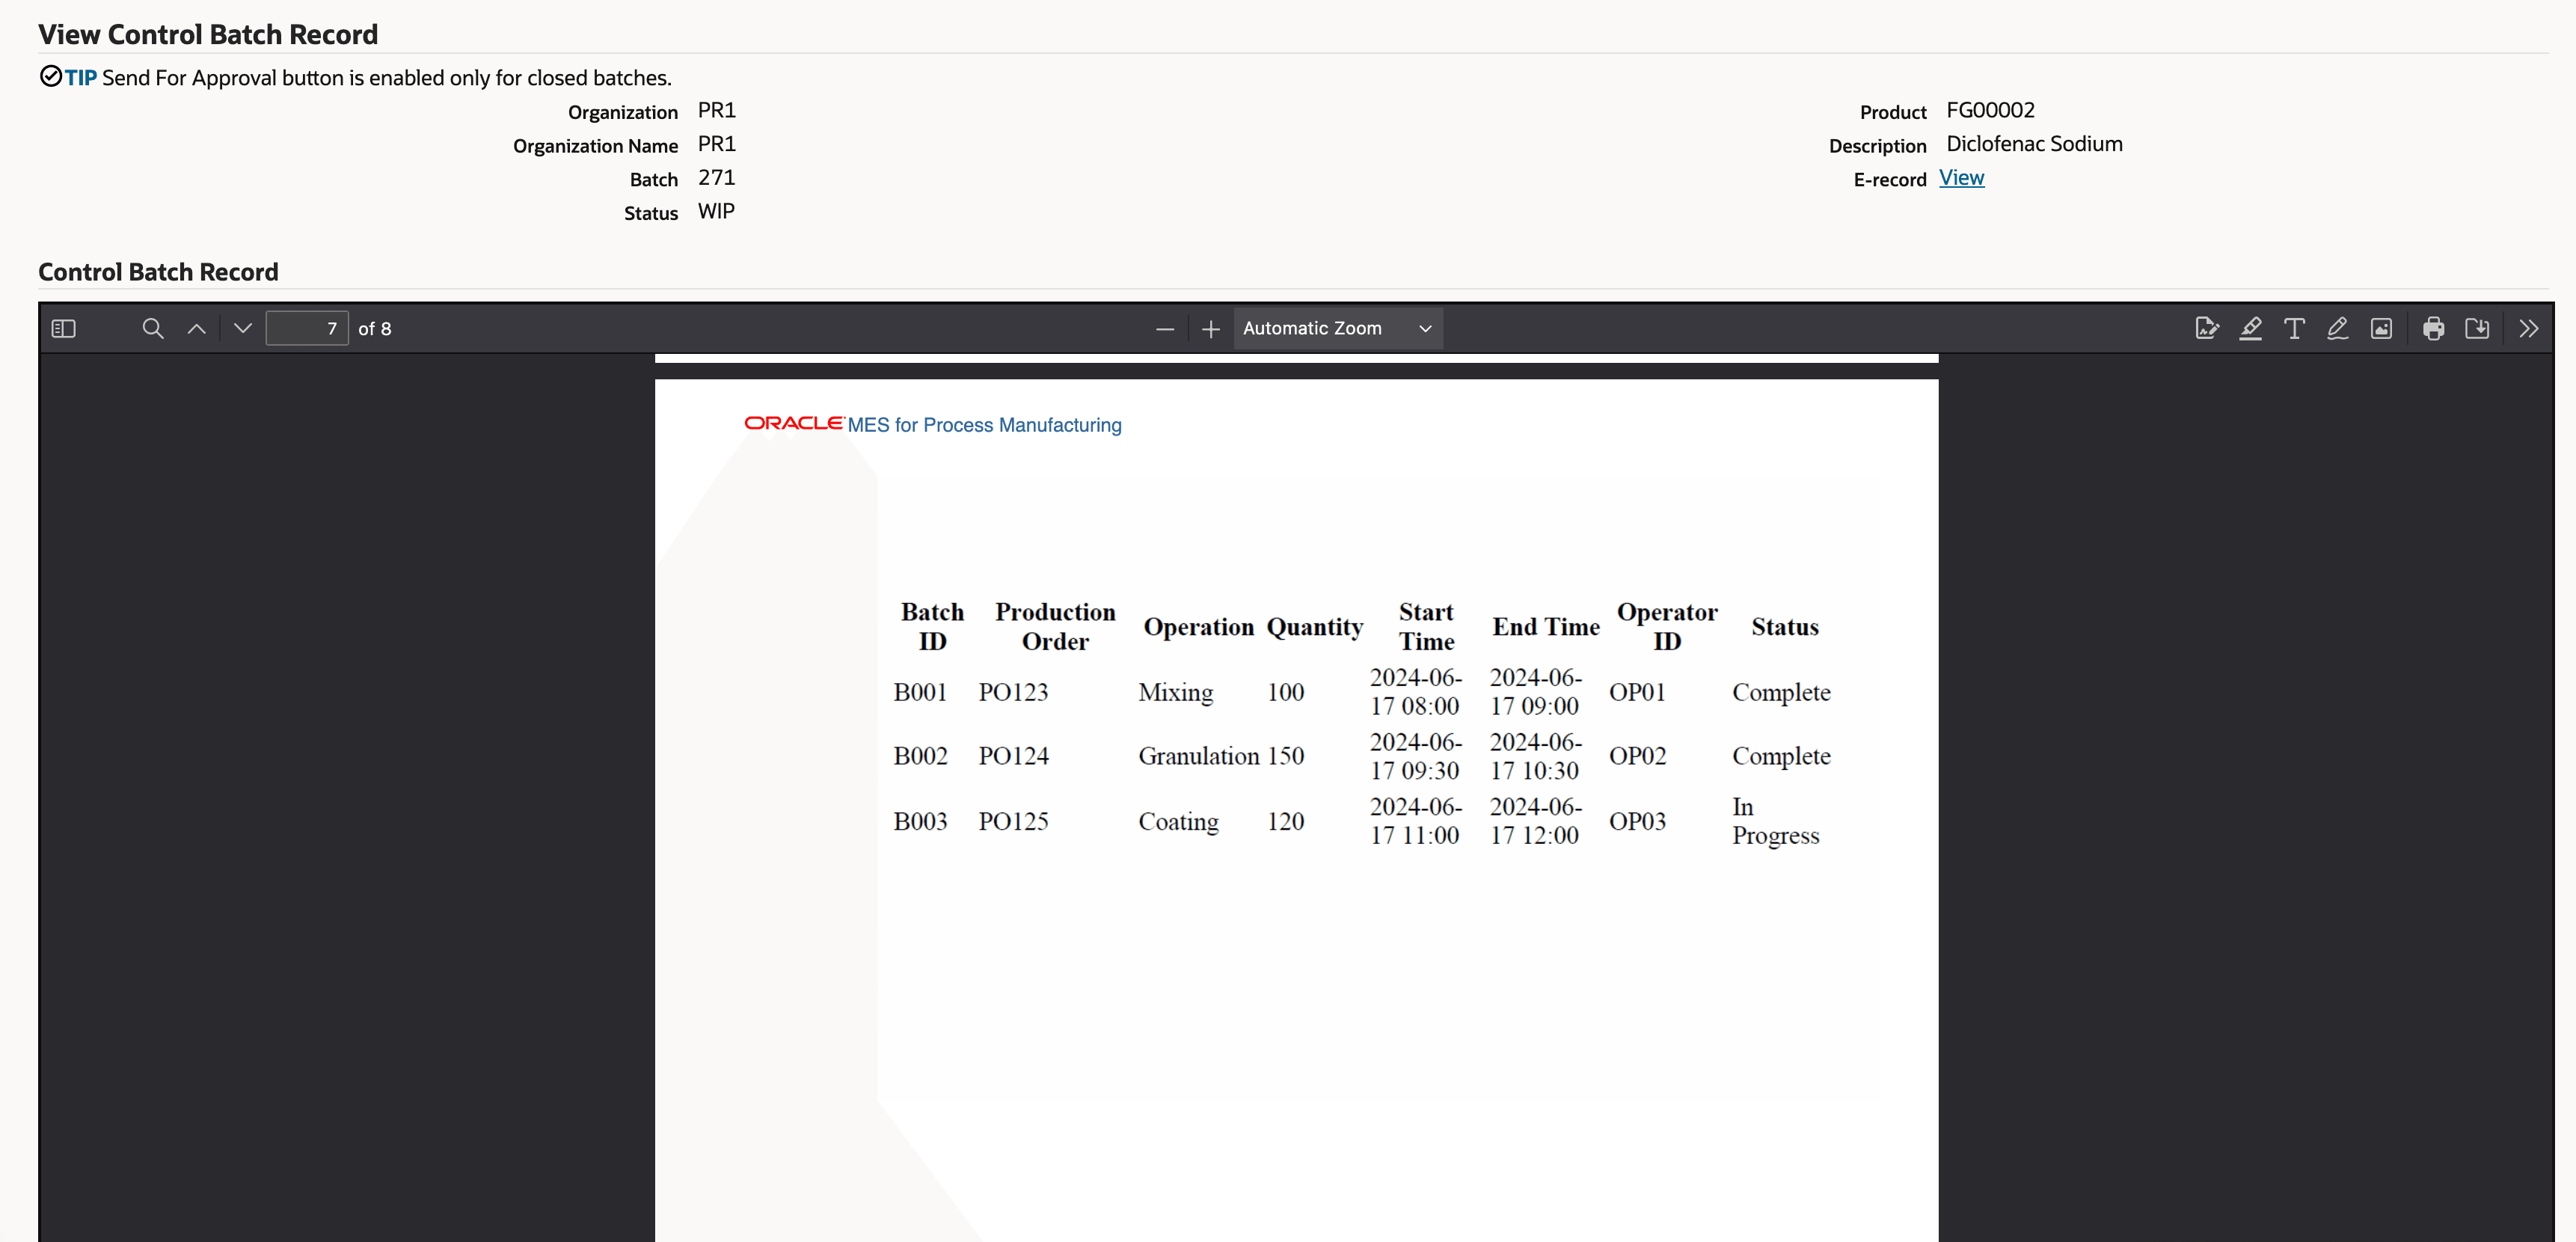This screenshot has height=1242, width=2576.
Task: Select the freehand draw tool
Action: [x=2337, y=328]
